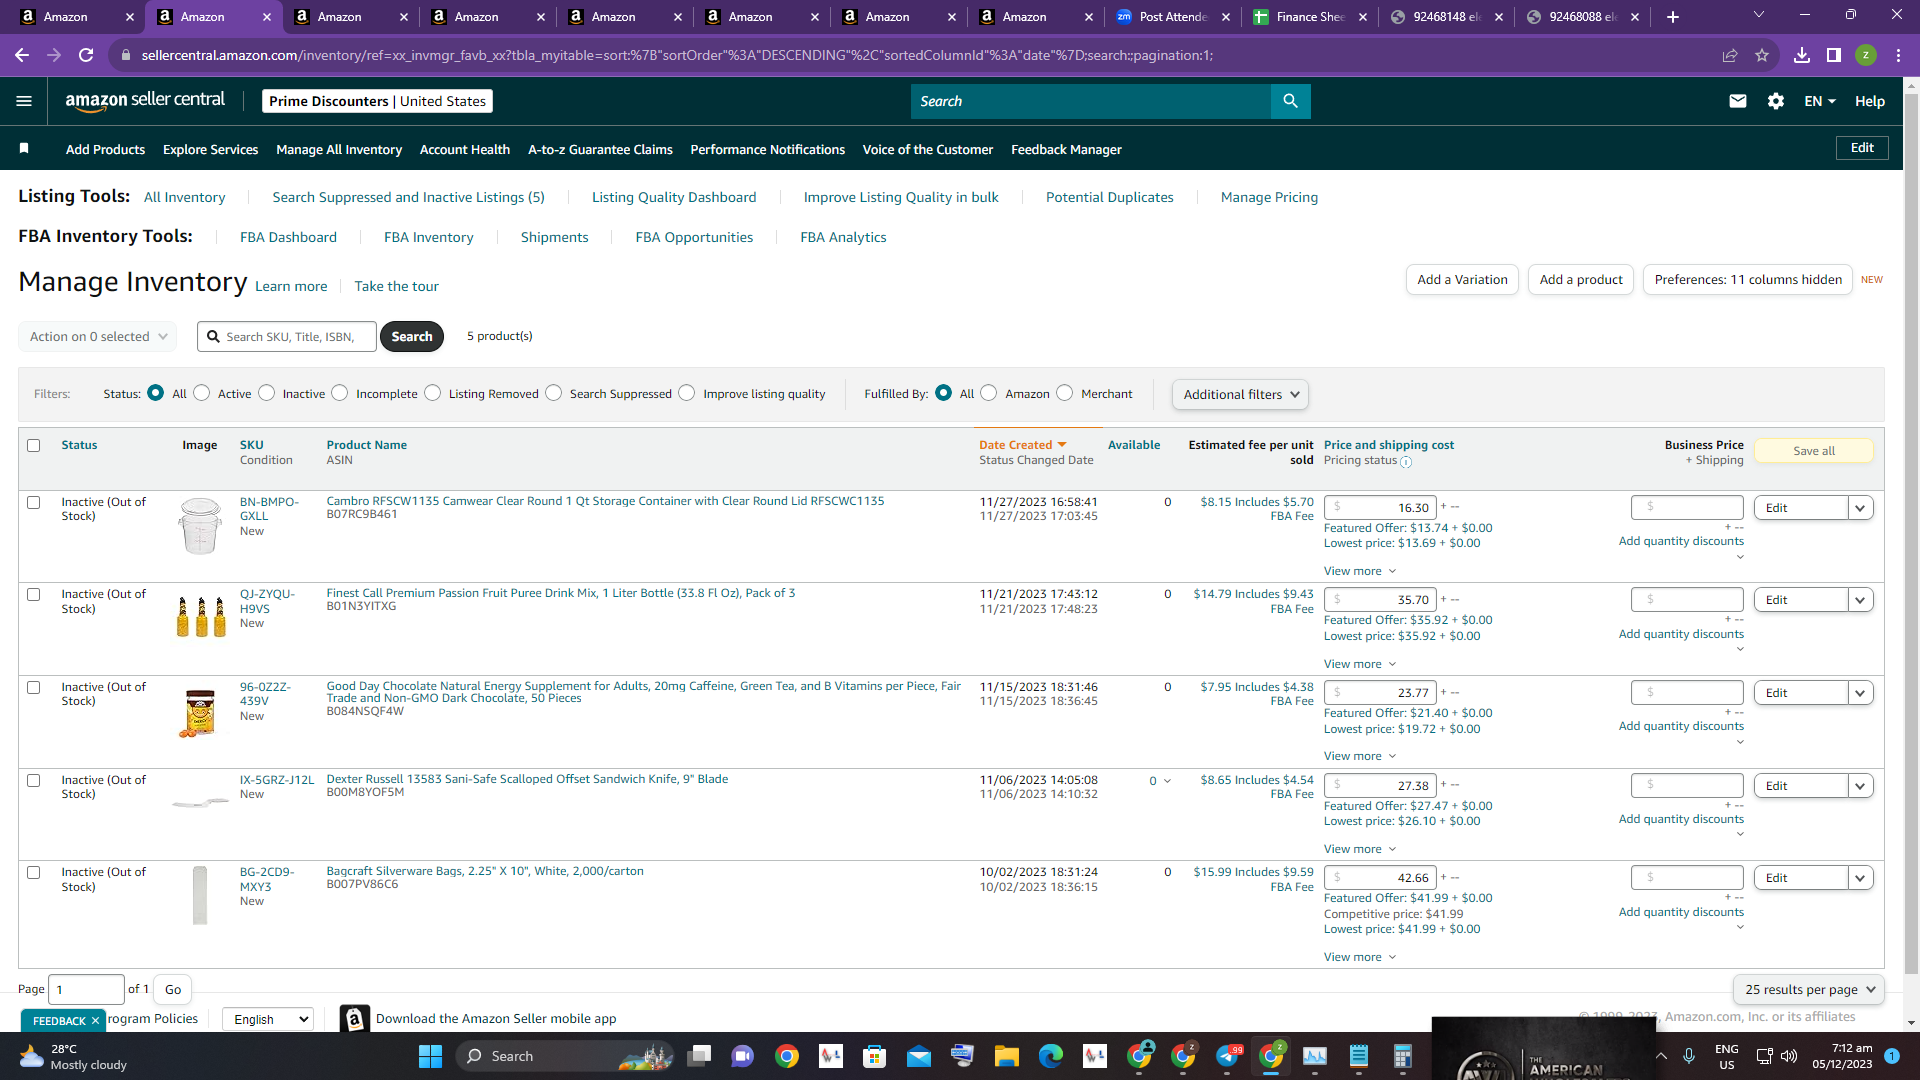Click the Add a product button
Image resolution: width=1920 pixels, height=1080 pixels.
[1581, 280]
